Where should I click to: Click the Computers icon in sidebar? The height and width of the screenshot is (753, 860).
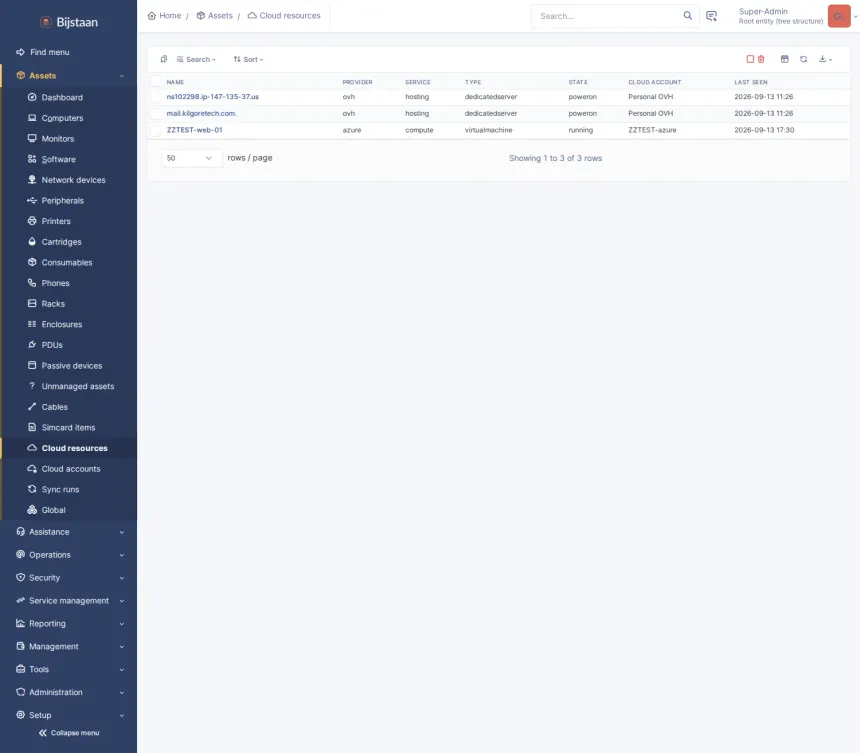[32, 118]
